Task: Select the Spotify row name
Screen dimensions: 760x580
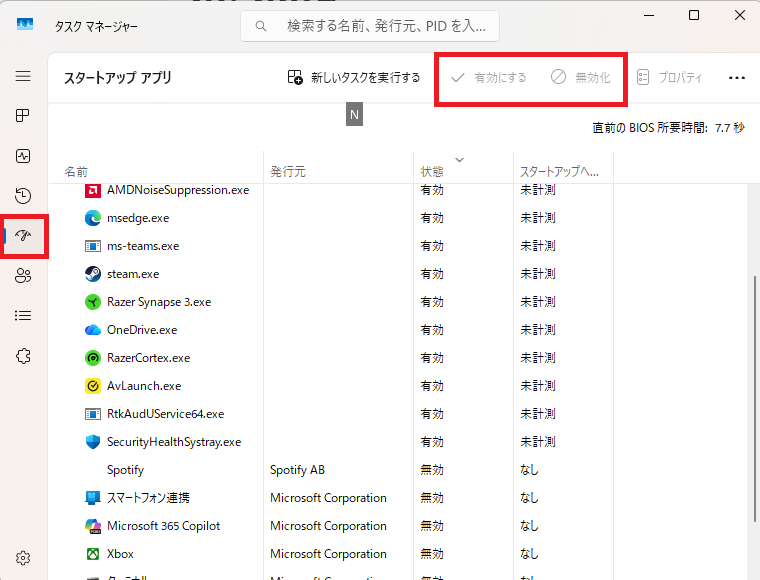Action: [126, 470]
